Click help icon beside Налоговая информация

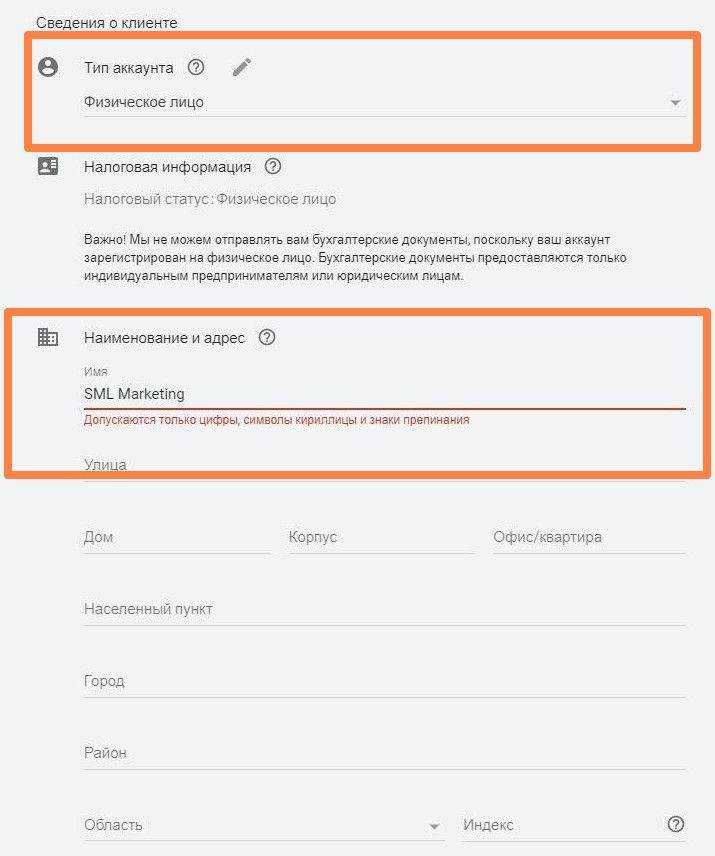coord(273,166)
